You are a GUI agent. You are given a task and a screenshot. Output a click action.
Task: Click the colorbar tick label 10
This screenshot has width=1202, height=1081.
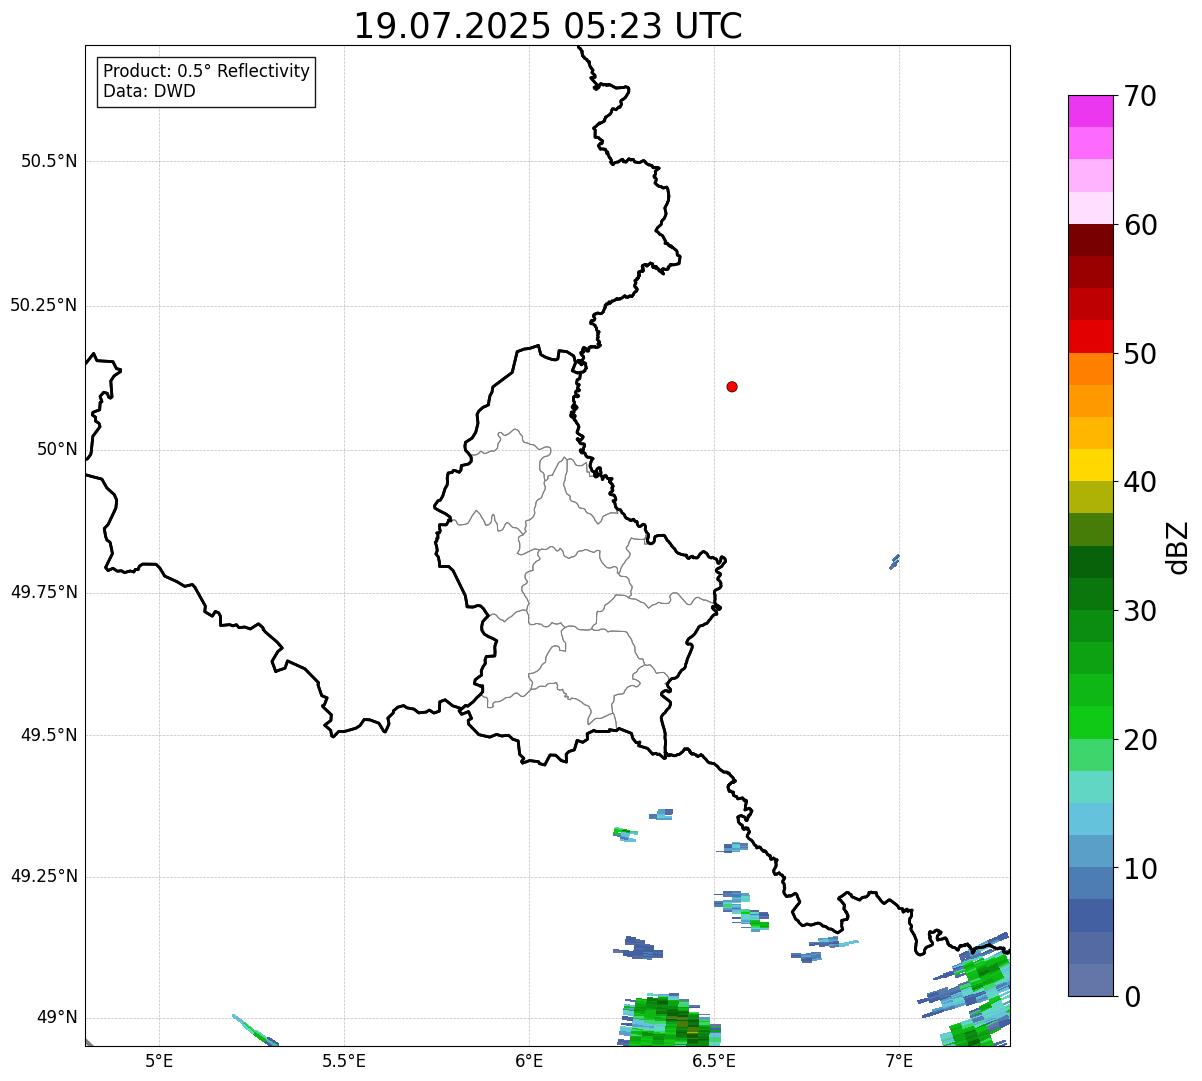pyautogui.click(x=1140, y=869)
